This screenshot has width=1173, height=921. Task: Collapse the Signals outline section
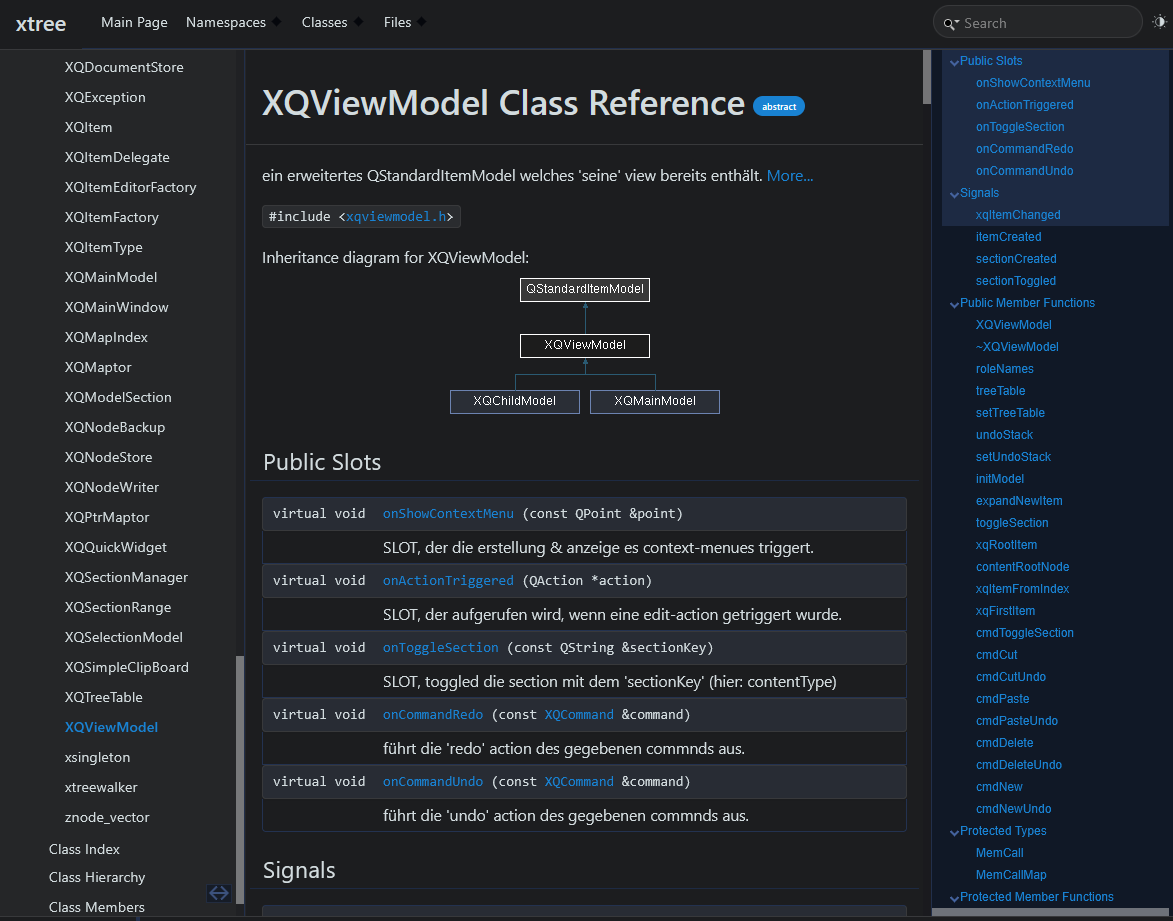(954, 194)
